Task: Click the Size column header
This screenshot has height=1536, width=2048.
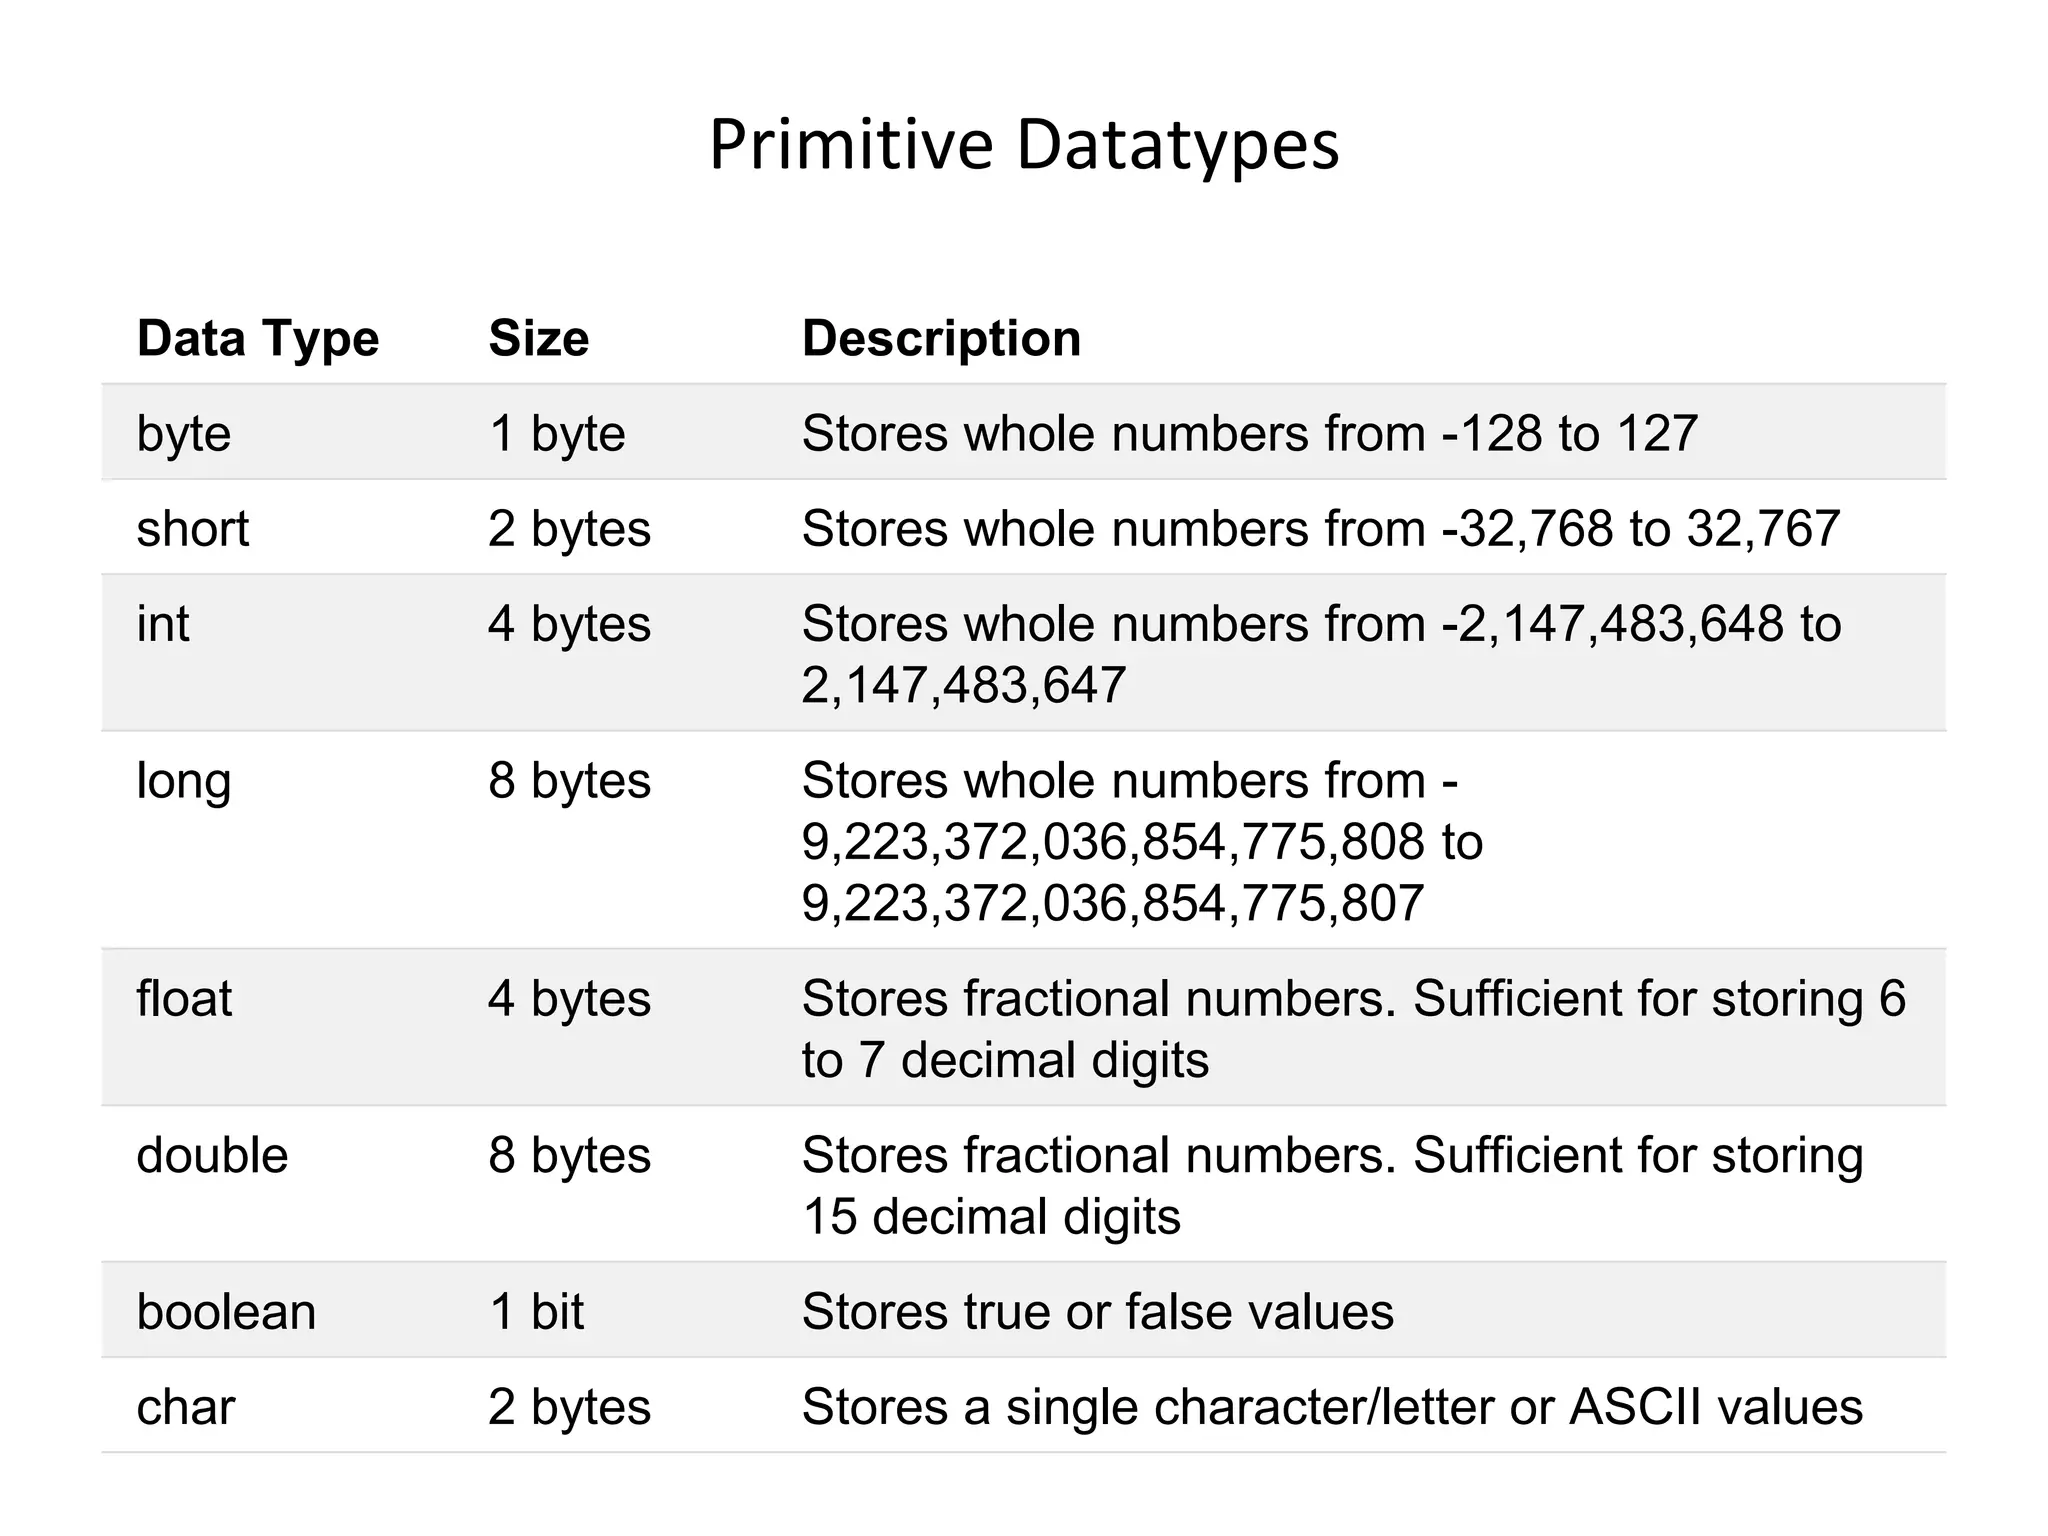Action: coord(538,338)
